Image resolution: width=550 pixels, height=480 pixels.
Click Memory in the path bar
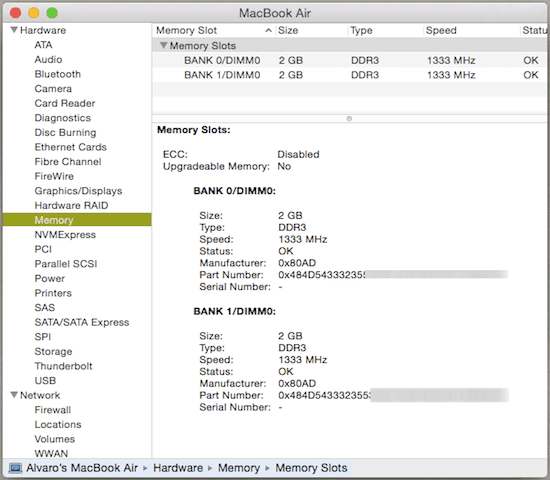click(239, 468)
